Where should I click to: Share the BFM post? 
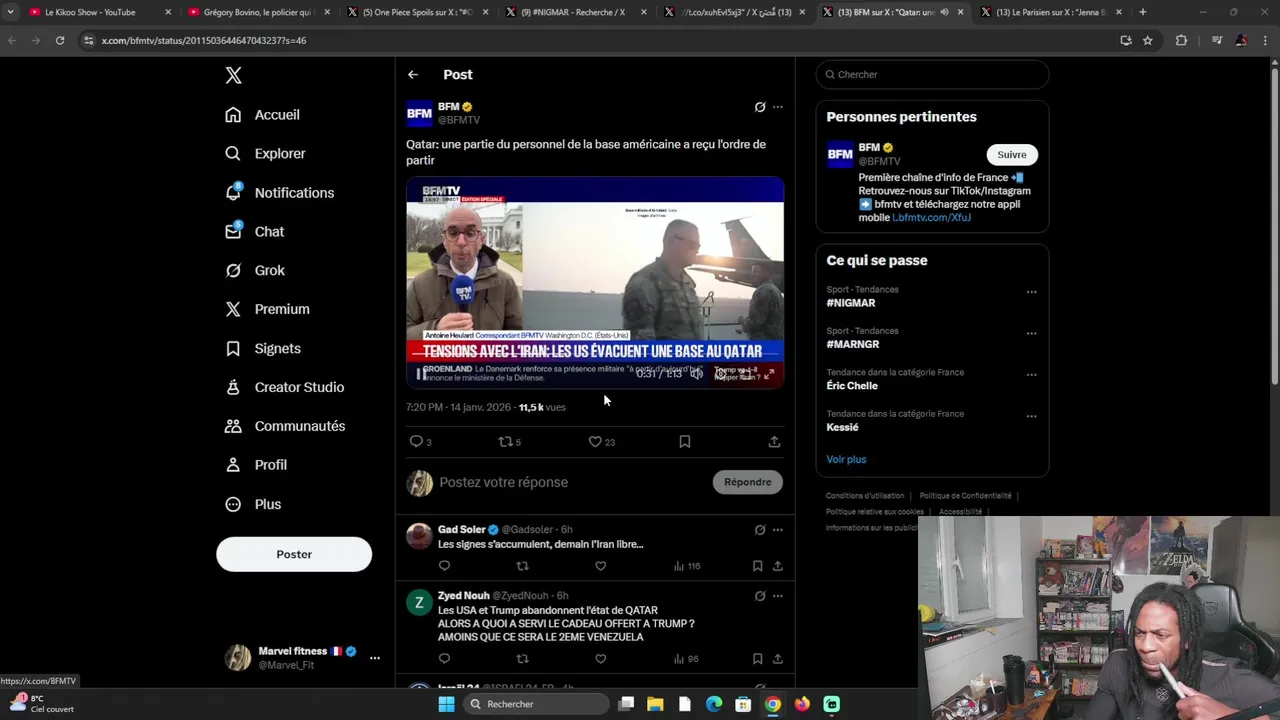click(774, 441)
